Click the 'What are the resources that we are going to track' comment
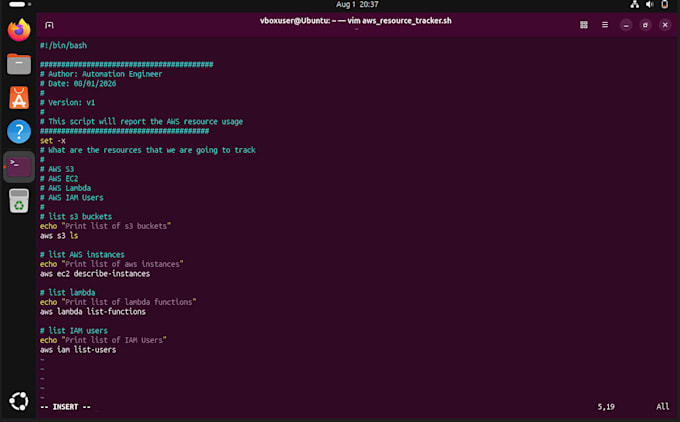Screen dimensions: 680x422 pos(152,150)
